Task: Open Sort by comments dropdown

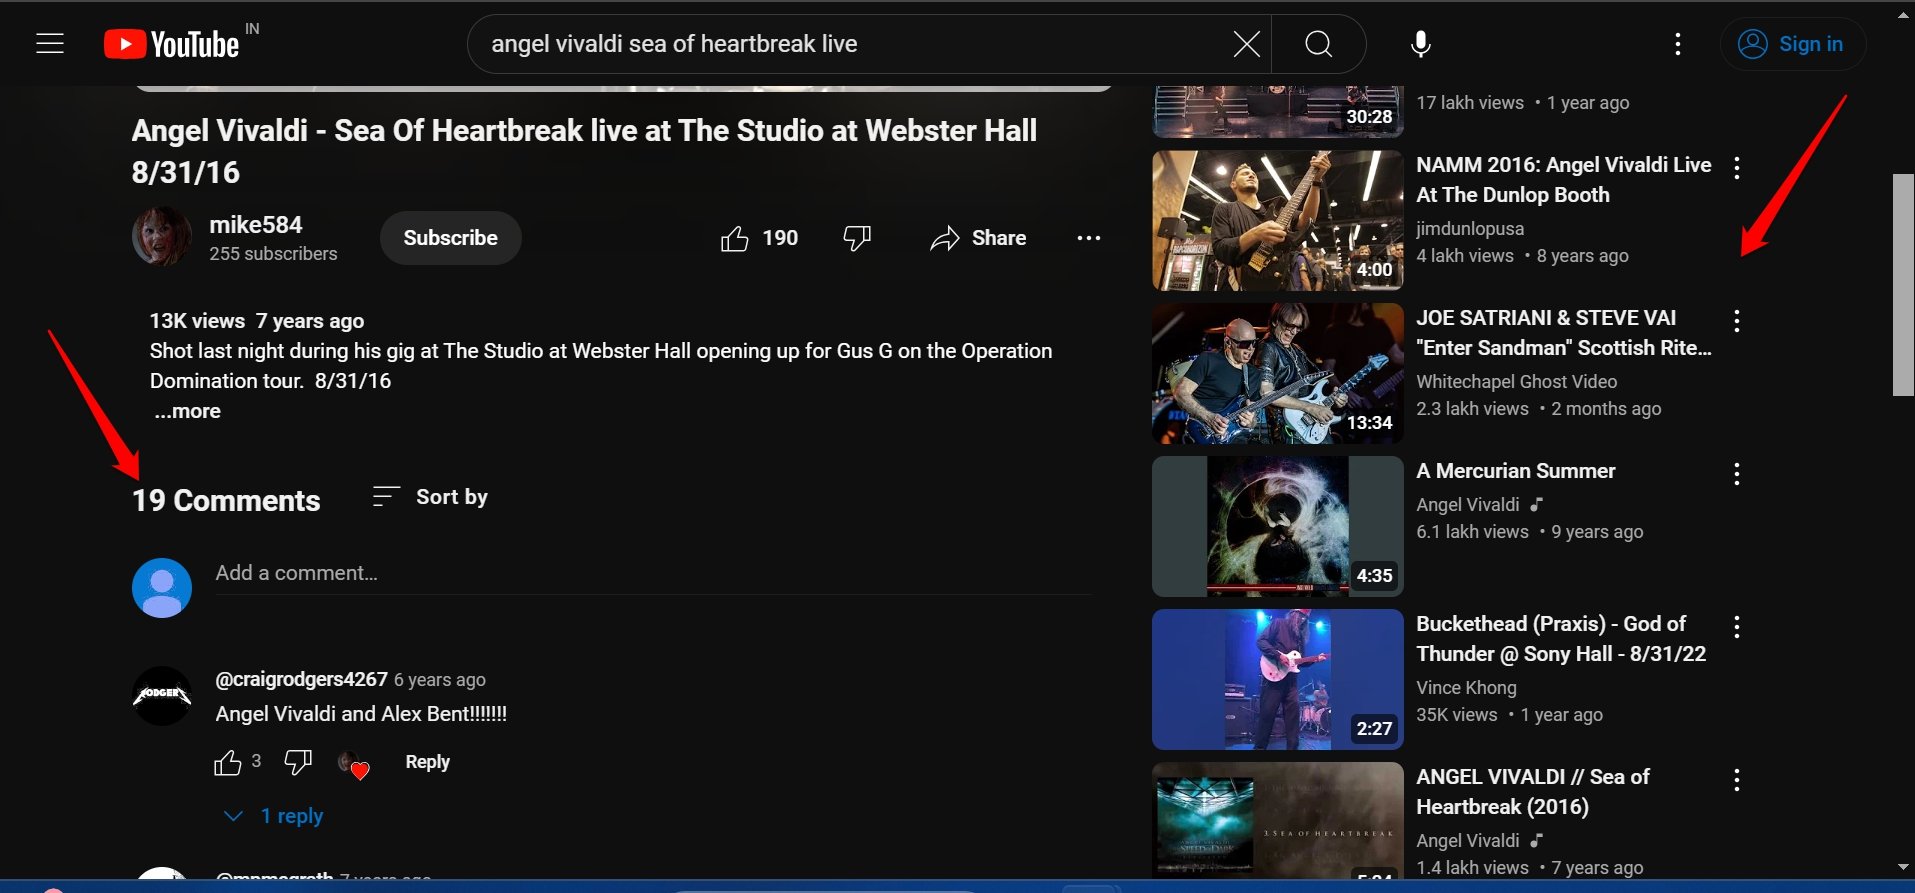Action: (x=430, y=497)
